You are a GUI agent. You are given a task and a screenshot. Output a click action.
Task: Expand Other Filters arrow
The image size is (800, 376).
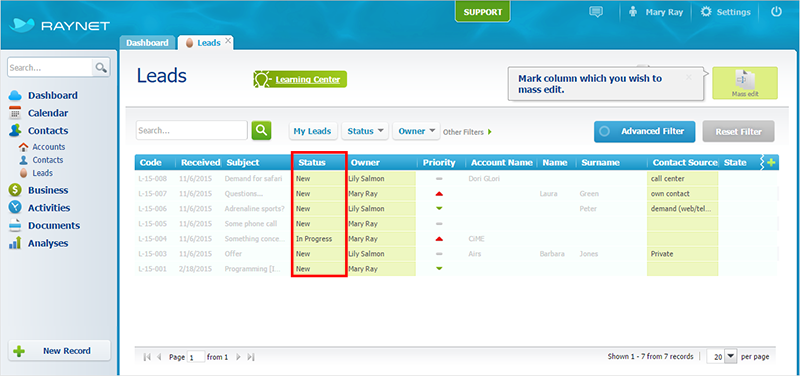490,132
